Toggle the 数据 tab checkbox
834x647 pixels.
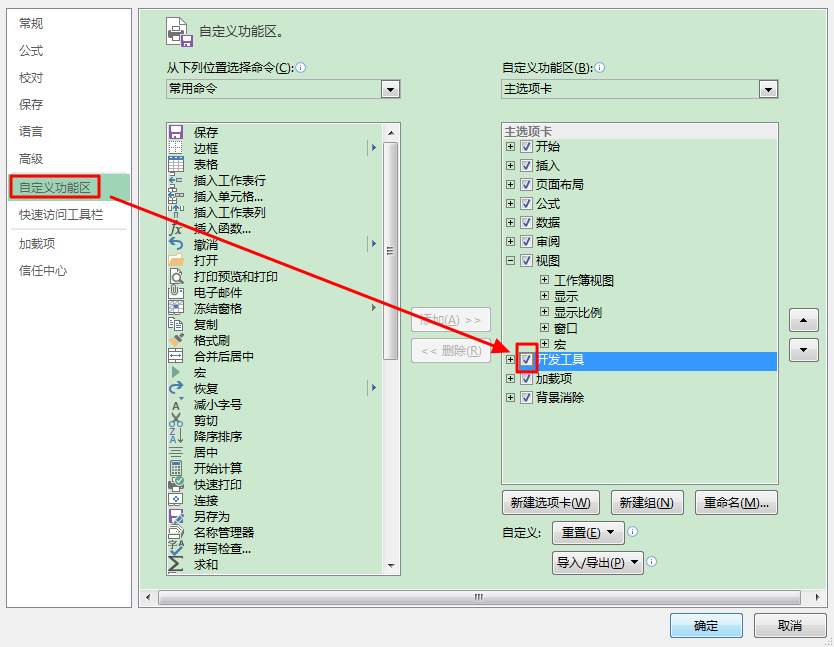click(x=526, y=222)
